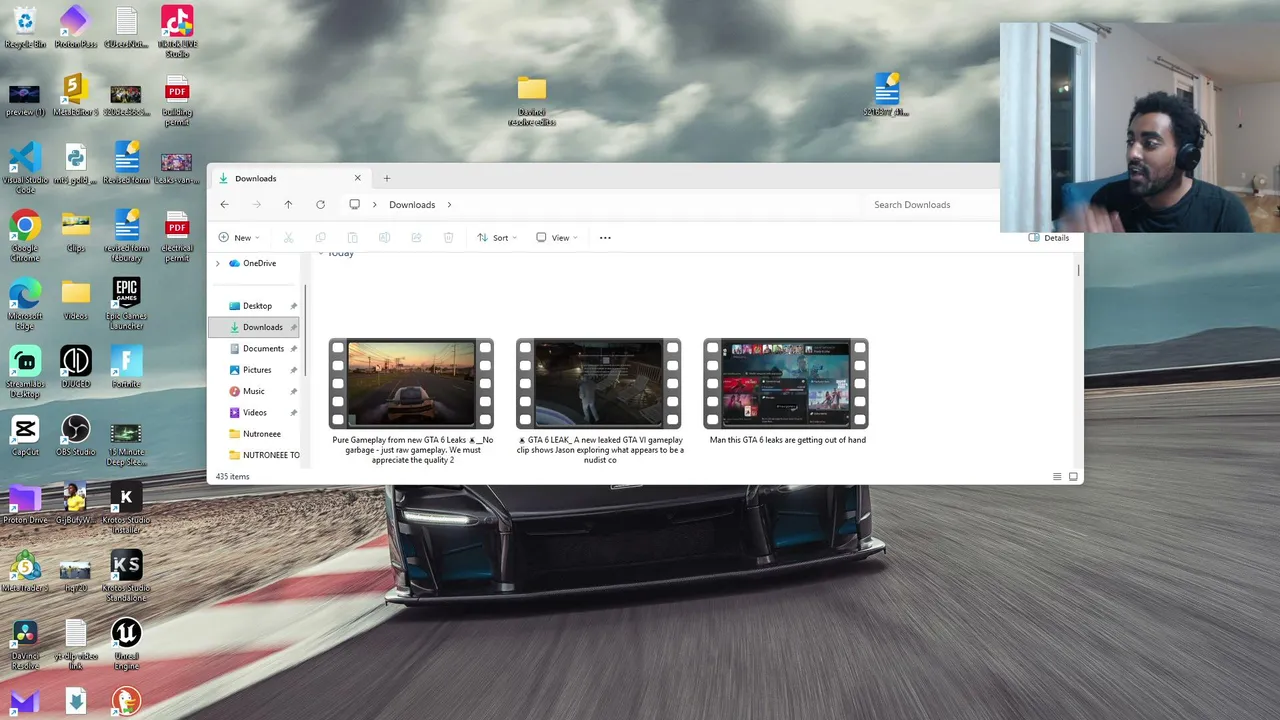
Task: Switch to details list view in status bar
Action: [x=1057, y=477]
